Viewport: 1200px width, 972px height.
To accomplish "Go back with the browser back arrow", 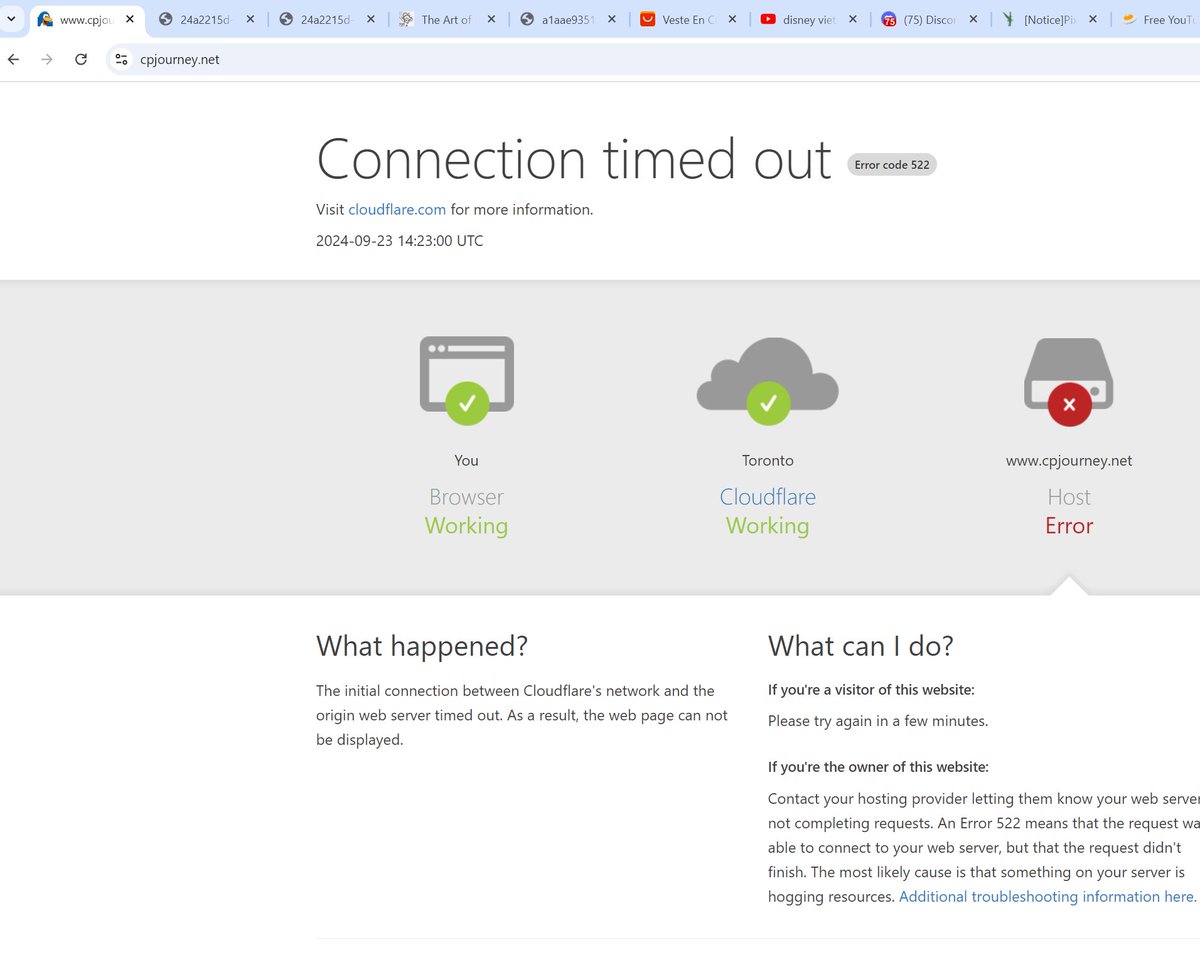I will click(13, 60).
